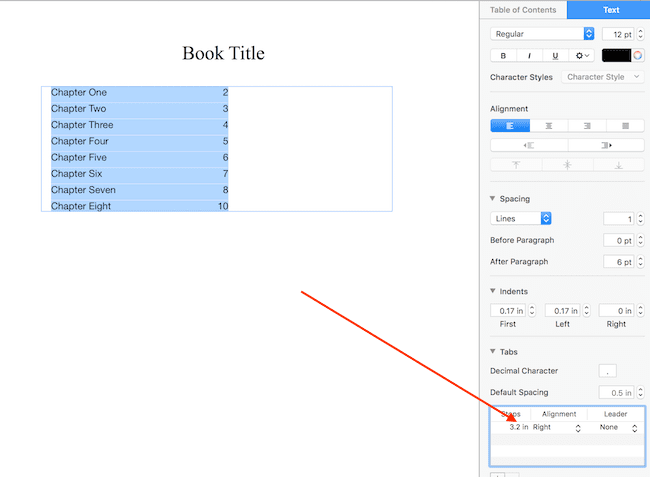Collapse the Tabs section
Viewport: 650px width, 477px height.
pos(493,351)
